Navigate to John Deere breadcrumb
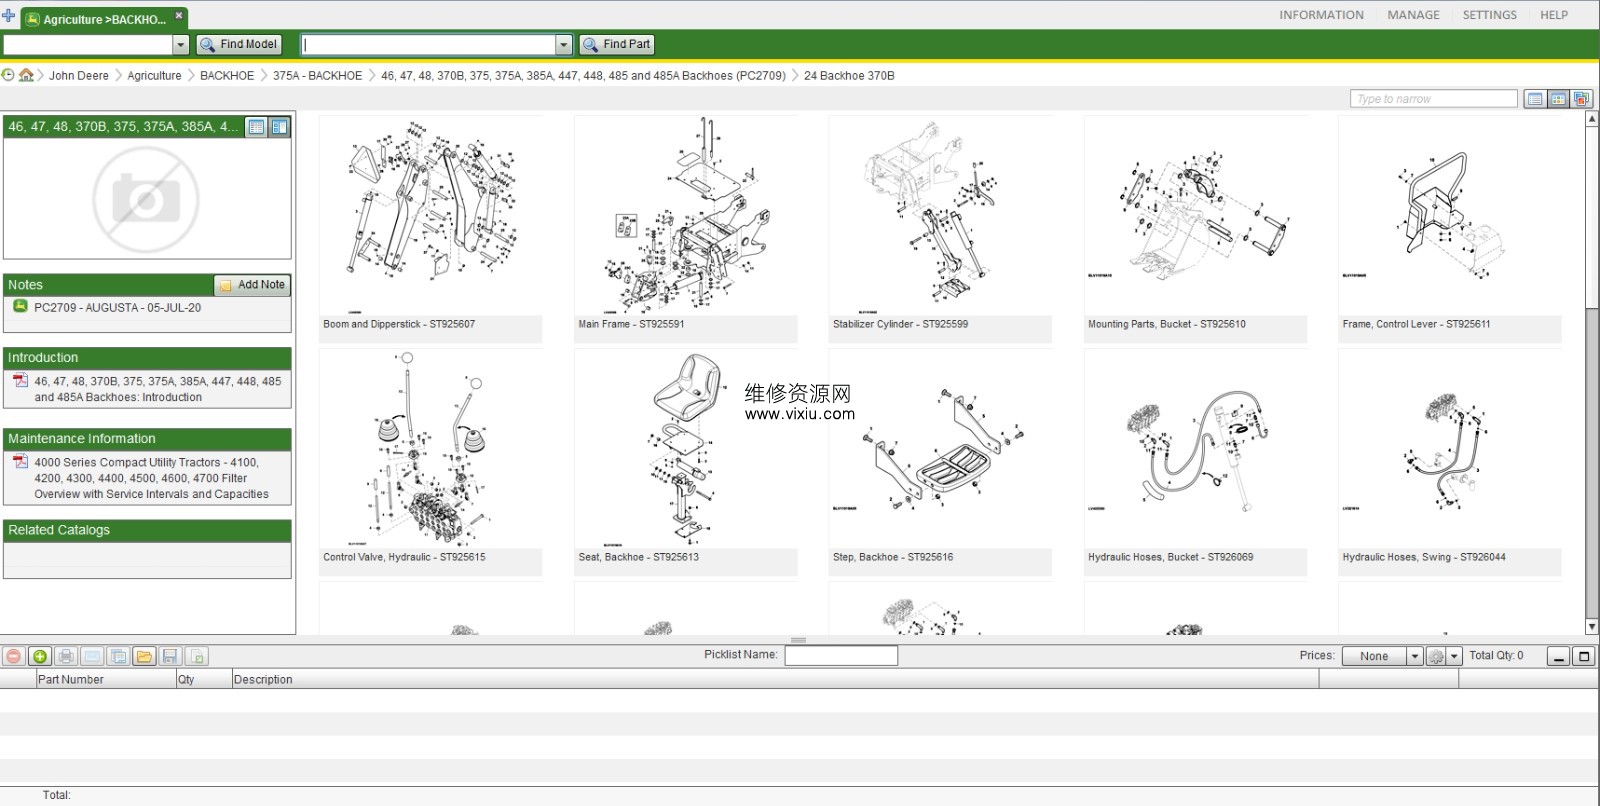1600x806 pixels. (79, 75)
